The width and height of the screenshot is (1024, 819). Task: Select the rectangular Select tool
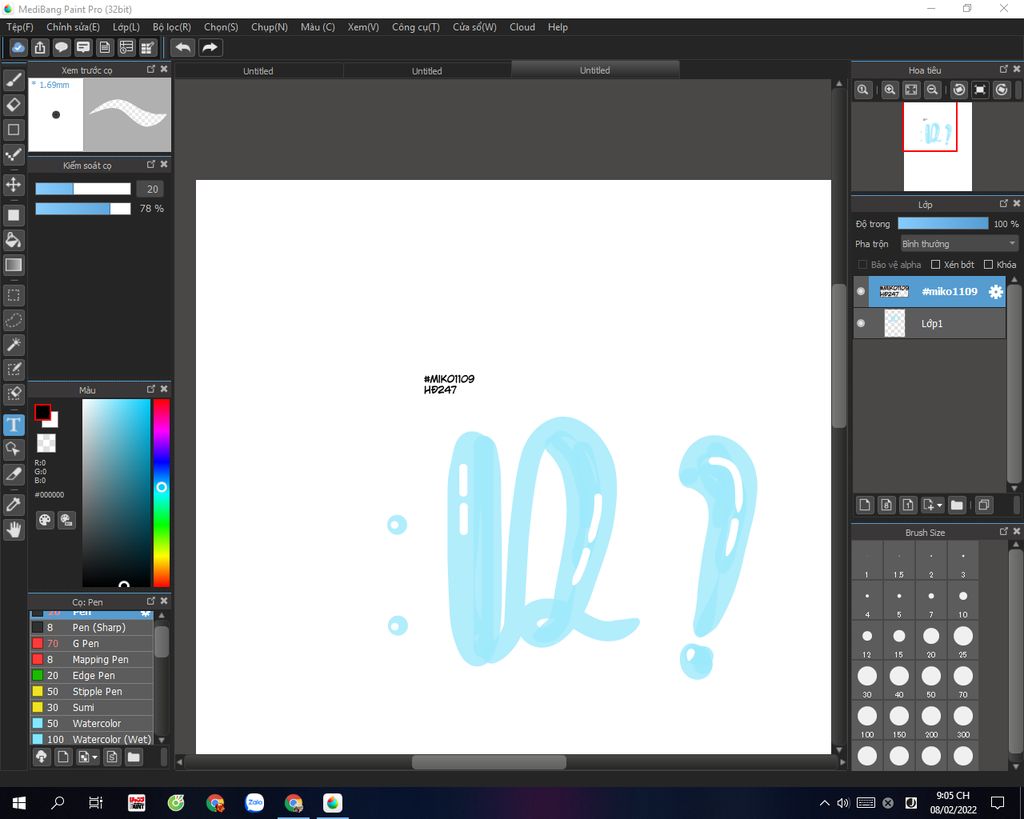click(13, 295)
